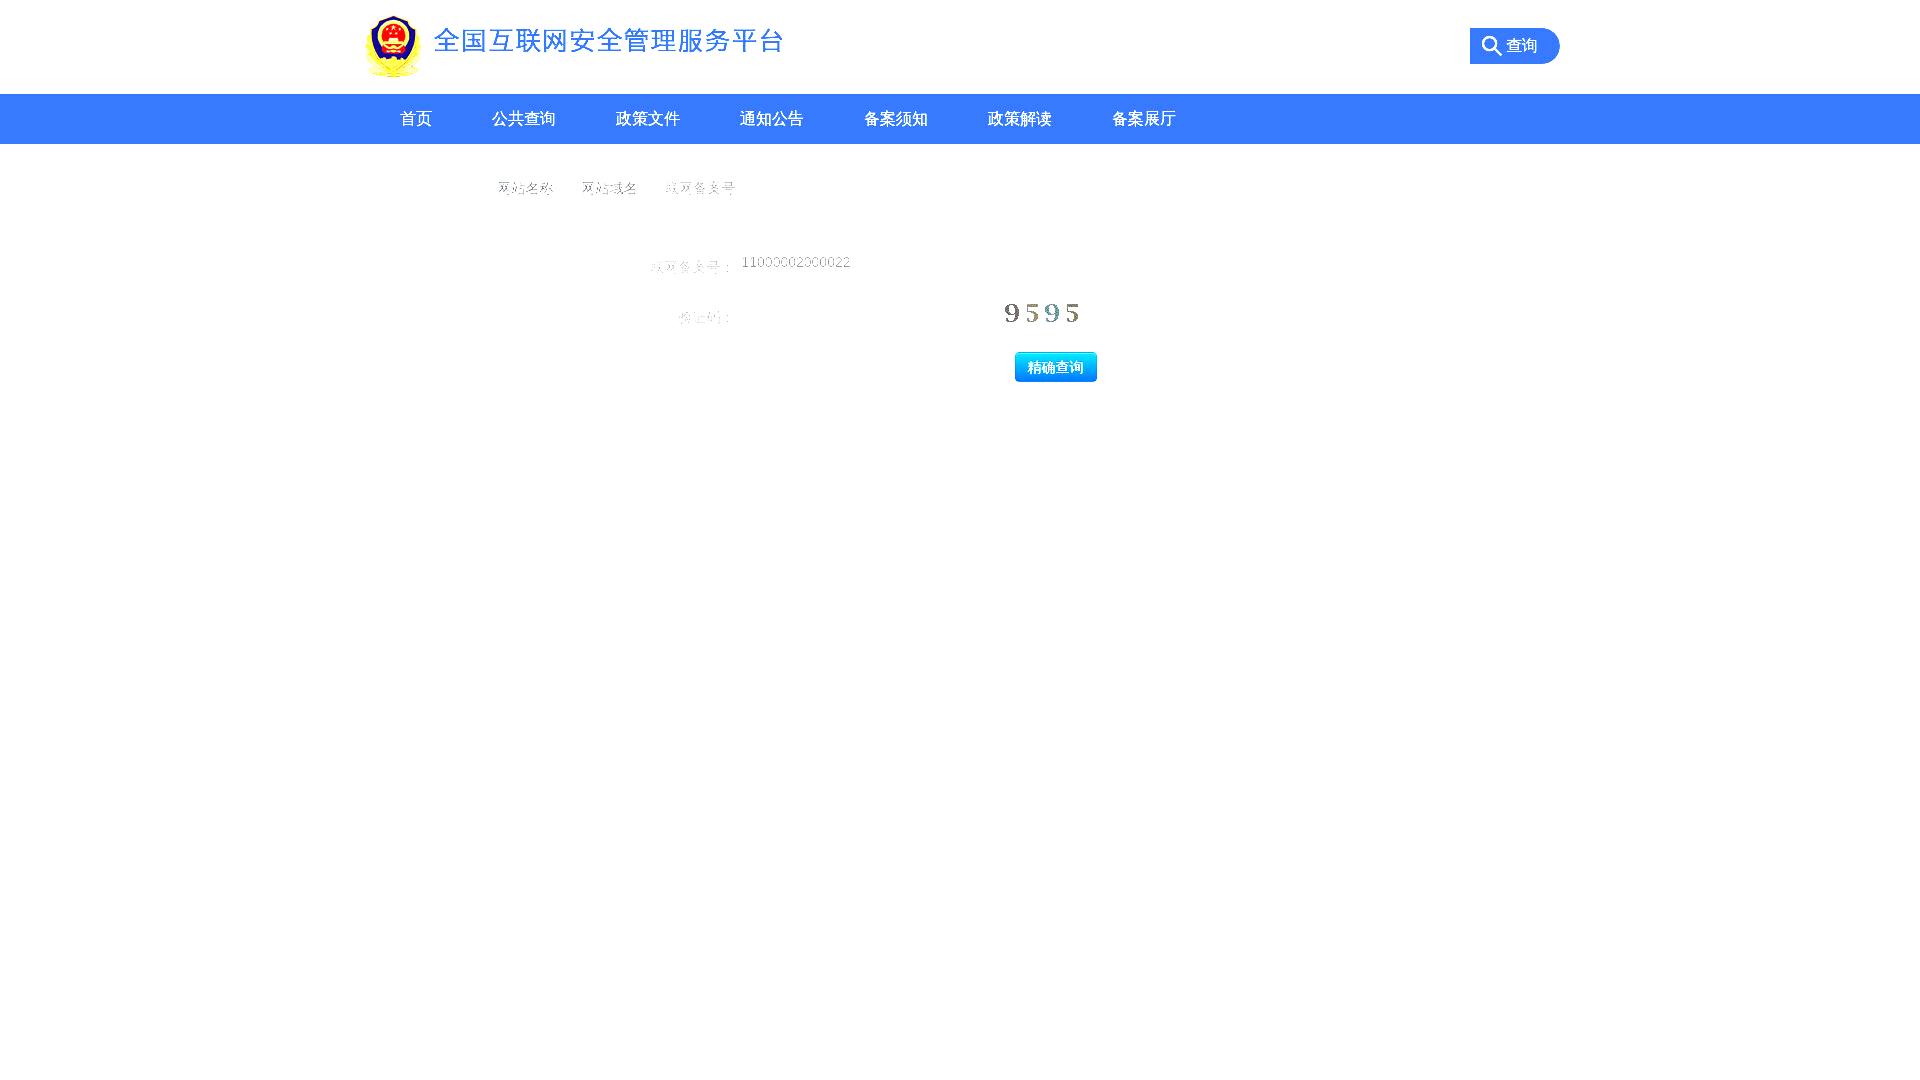
Task: Open the 公共查询 menu item
Action: 523,119
